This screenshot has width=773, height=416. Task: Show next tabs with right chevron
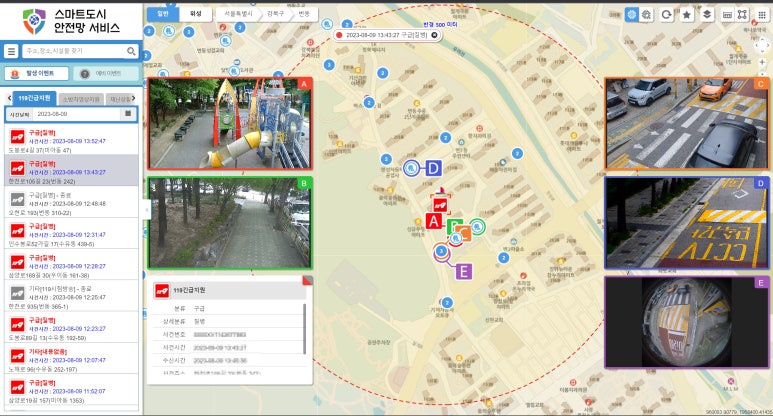click(133, 99)
